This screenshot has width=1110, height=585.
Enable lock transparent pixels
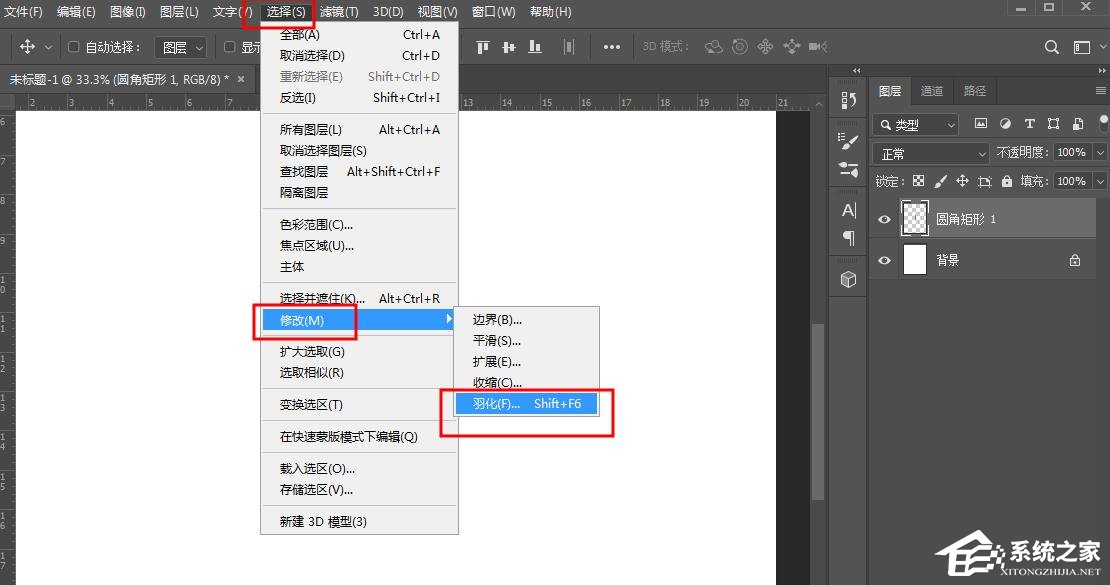point(918,181)
